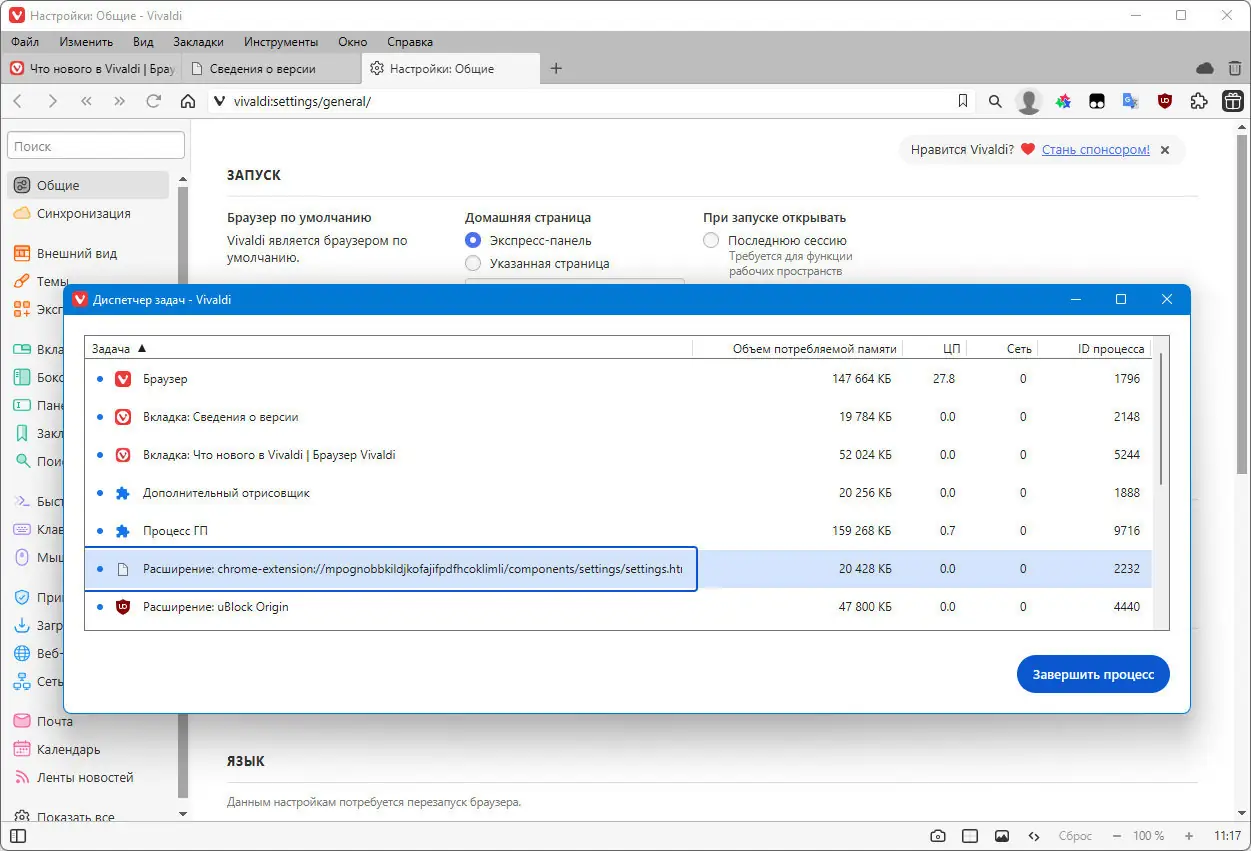Viewport: 1251px width, 851px height.
Task: Open the uBlock Origin toolbar icon
Action: pos(1165,101)
